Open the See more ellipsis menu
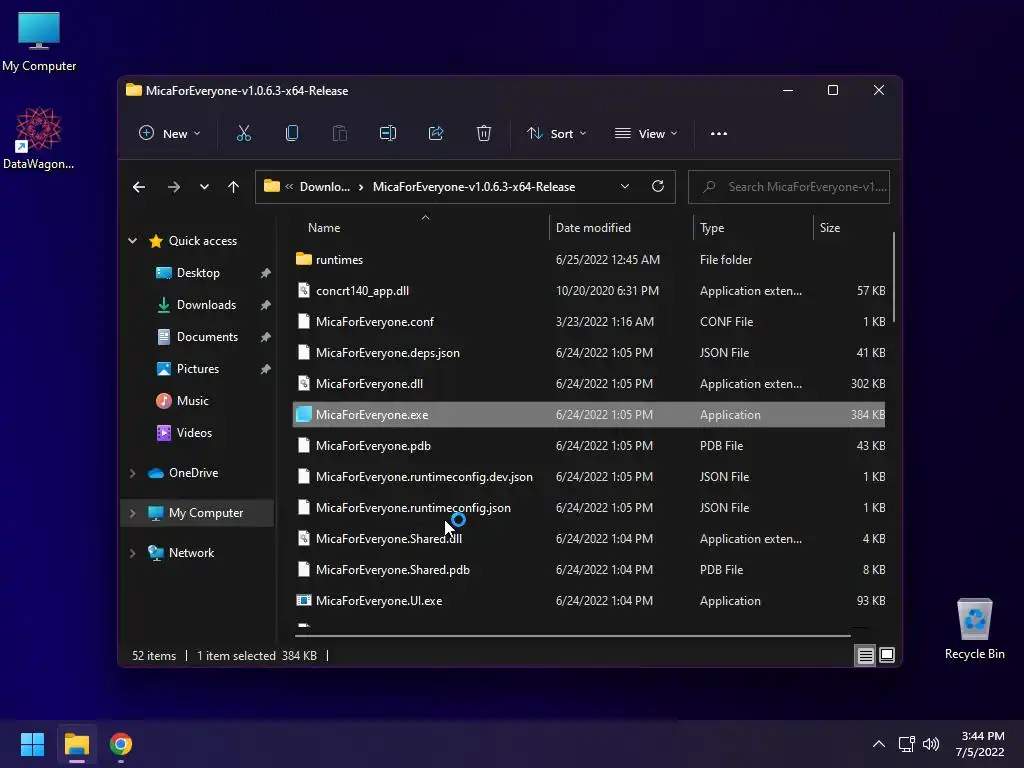The width and height of the screenshot is (1024, 768). pyautogui.click(x=719, y=133)
